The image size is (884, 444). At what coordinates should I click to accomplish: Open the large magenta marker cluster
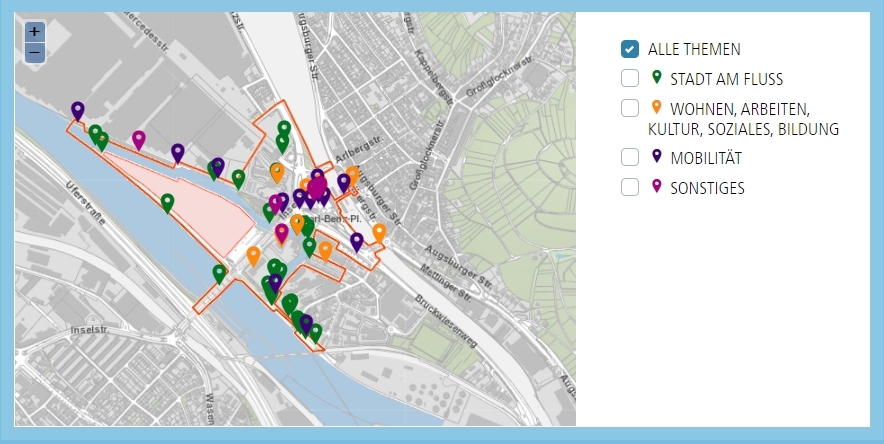(318, 187)
